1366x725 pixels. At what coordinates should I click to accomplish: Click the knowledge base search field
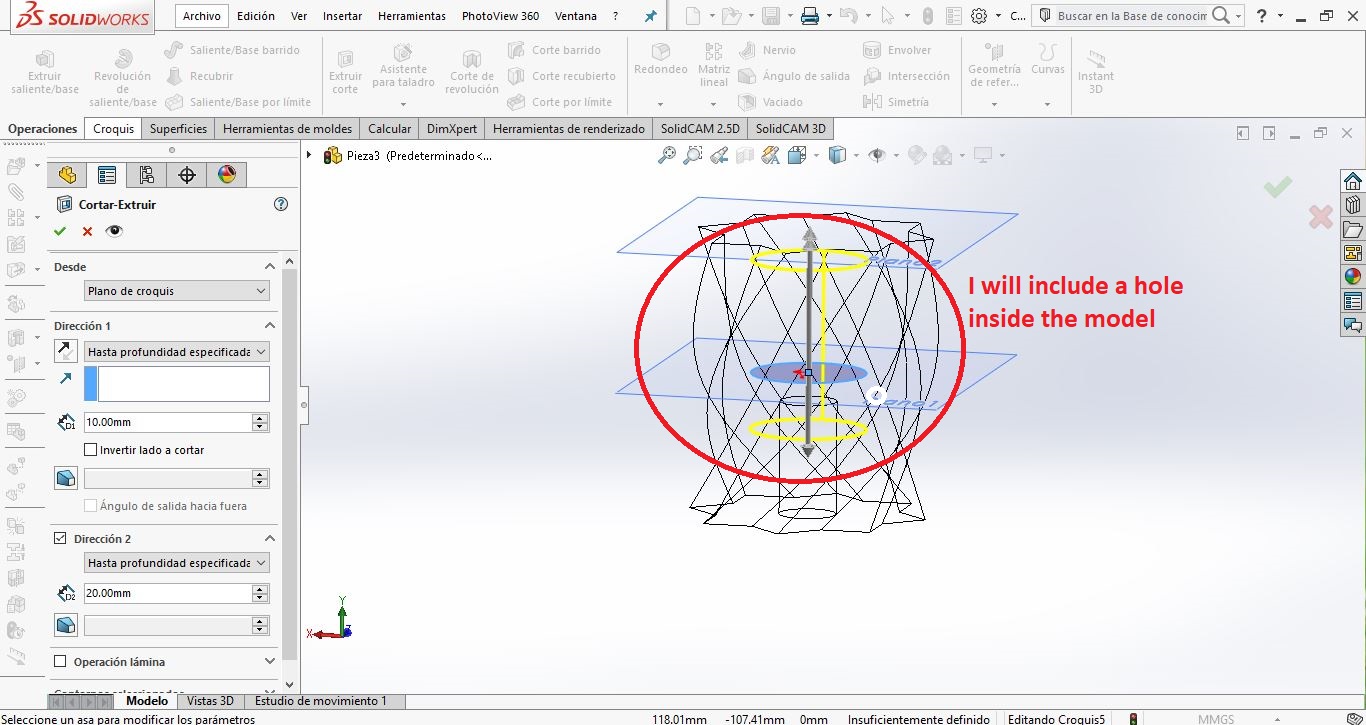coord(1133,16)
